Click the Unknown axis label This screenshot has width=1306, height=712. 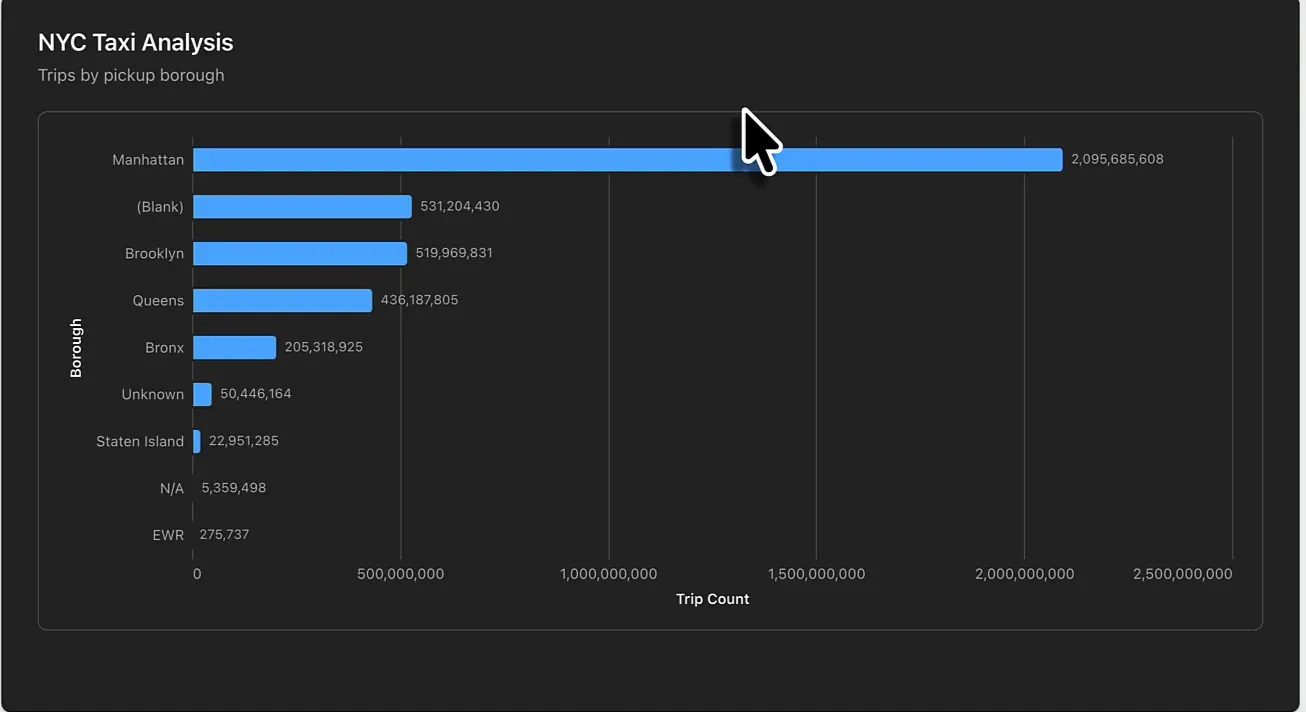(153, 394)
